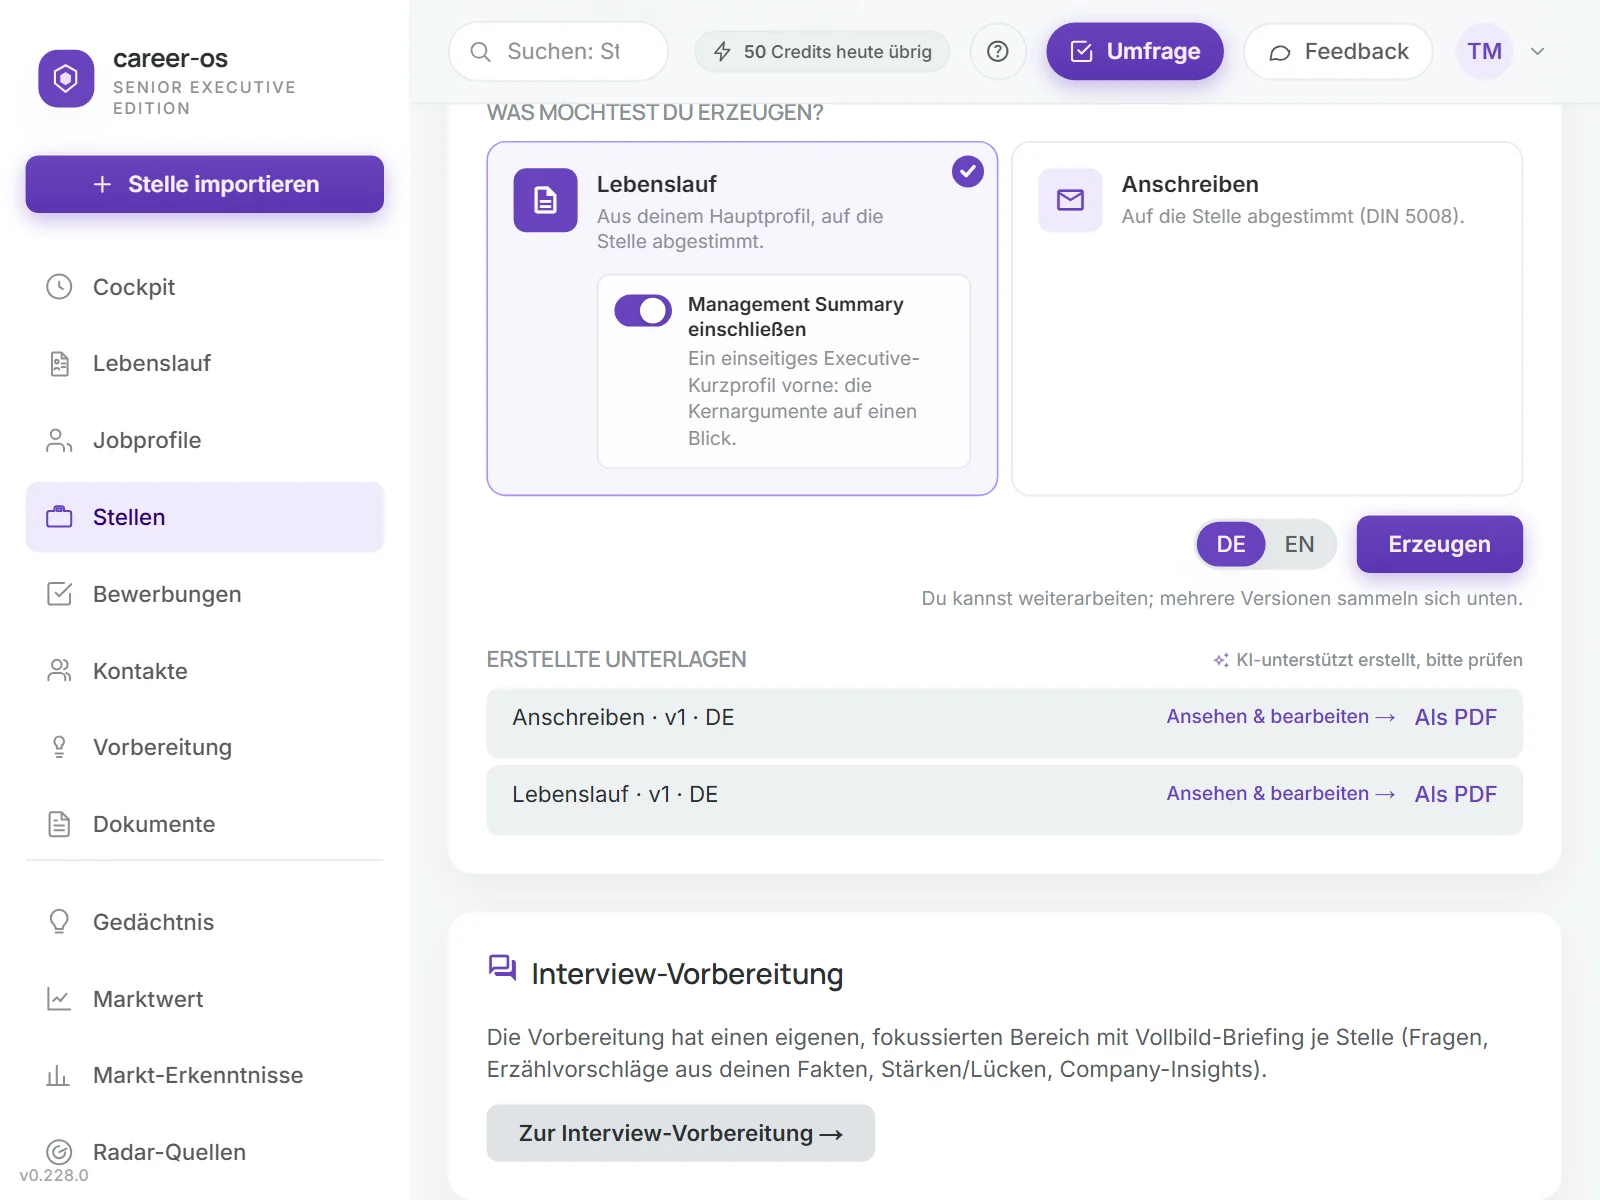Open the Umfrage survey button
1600x1200 pixels.
[x=1135, y=52]
